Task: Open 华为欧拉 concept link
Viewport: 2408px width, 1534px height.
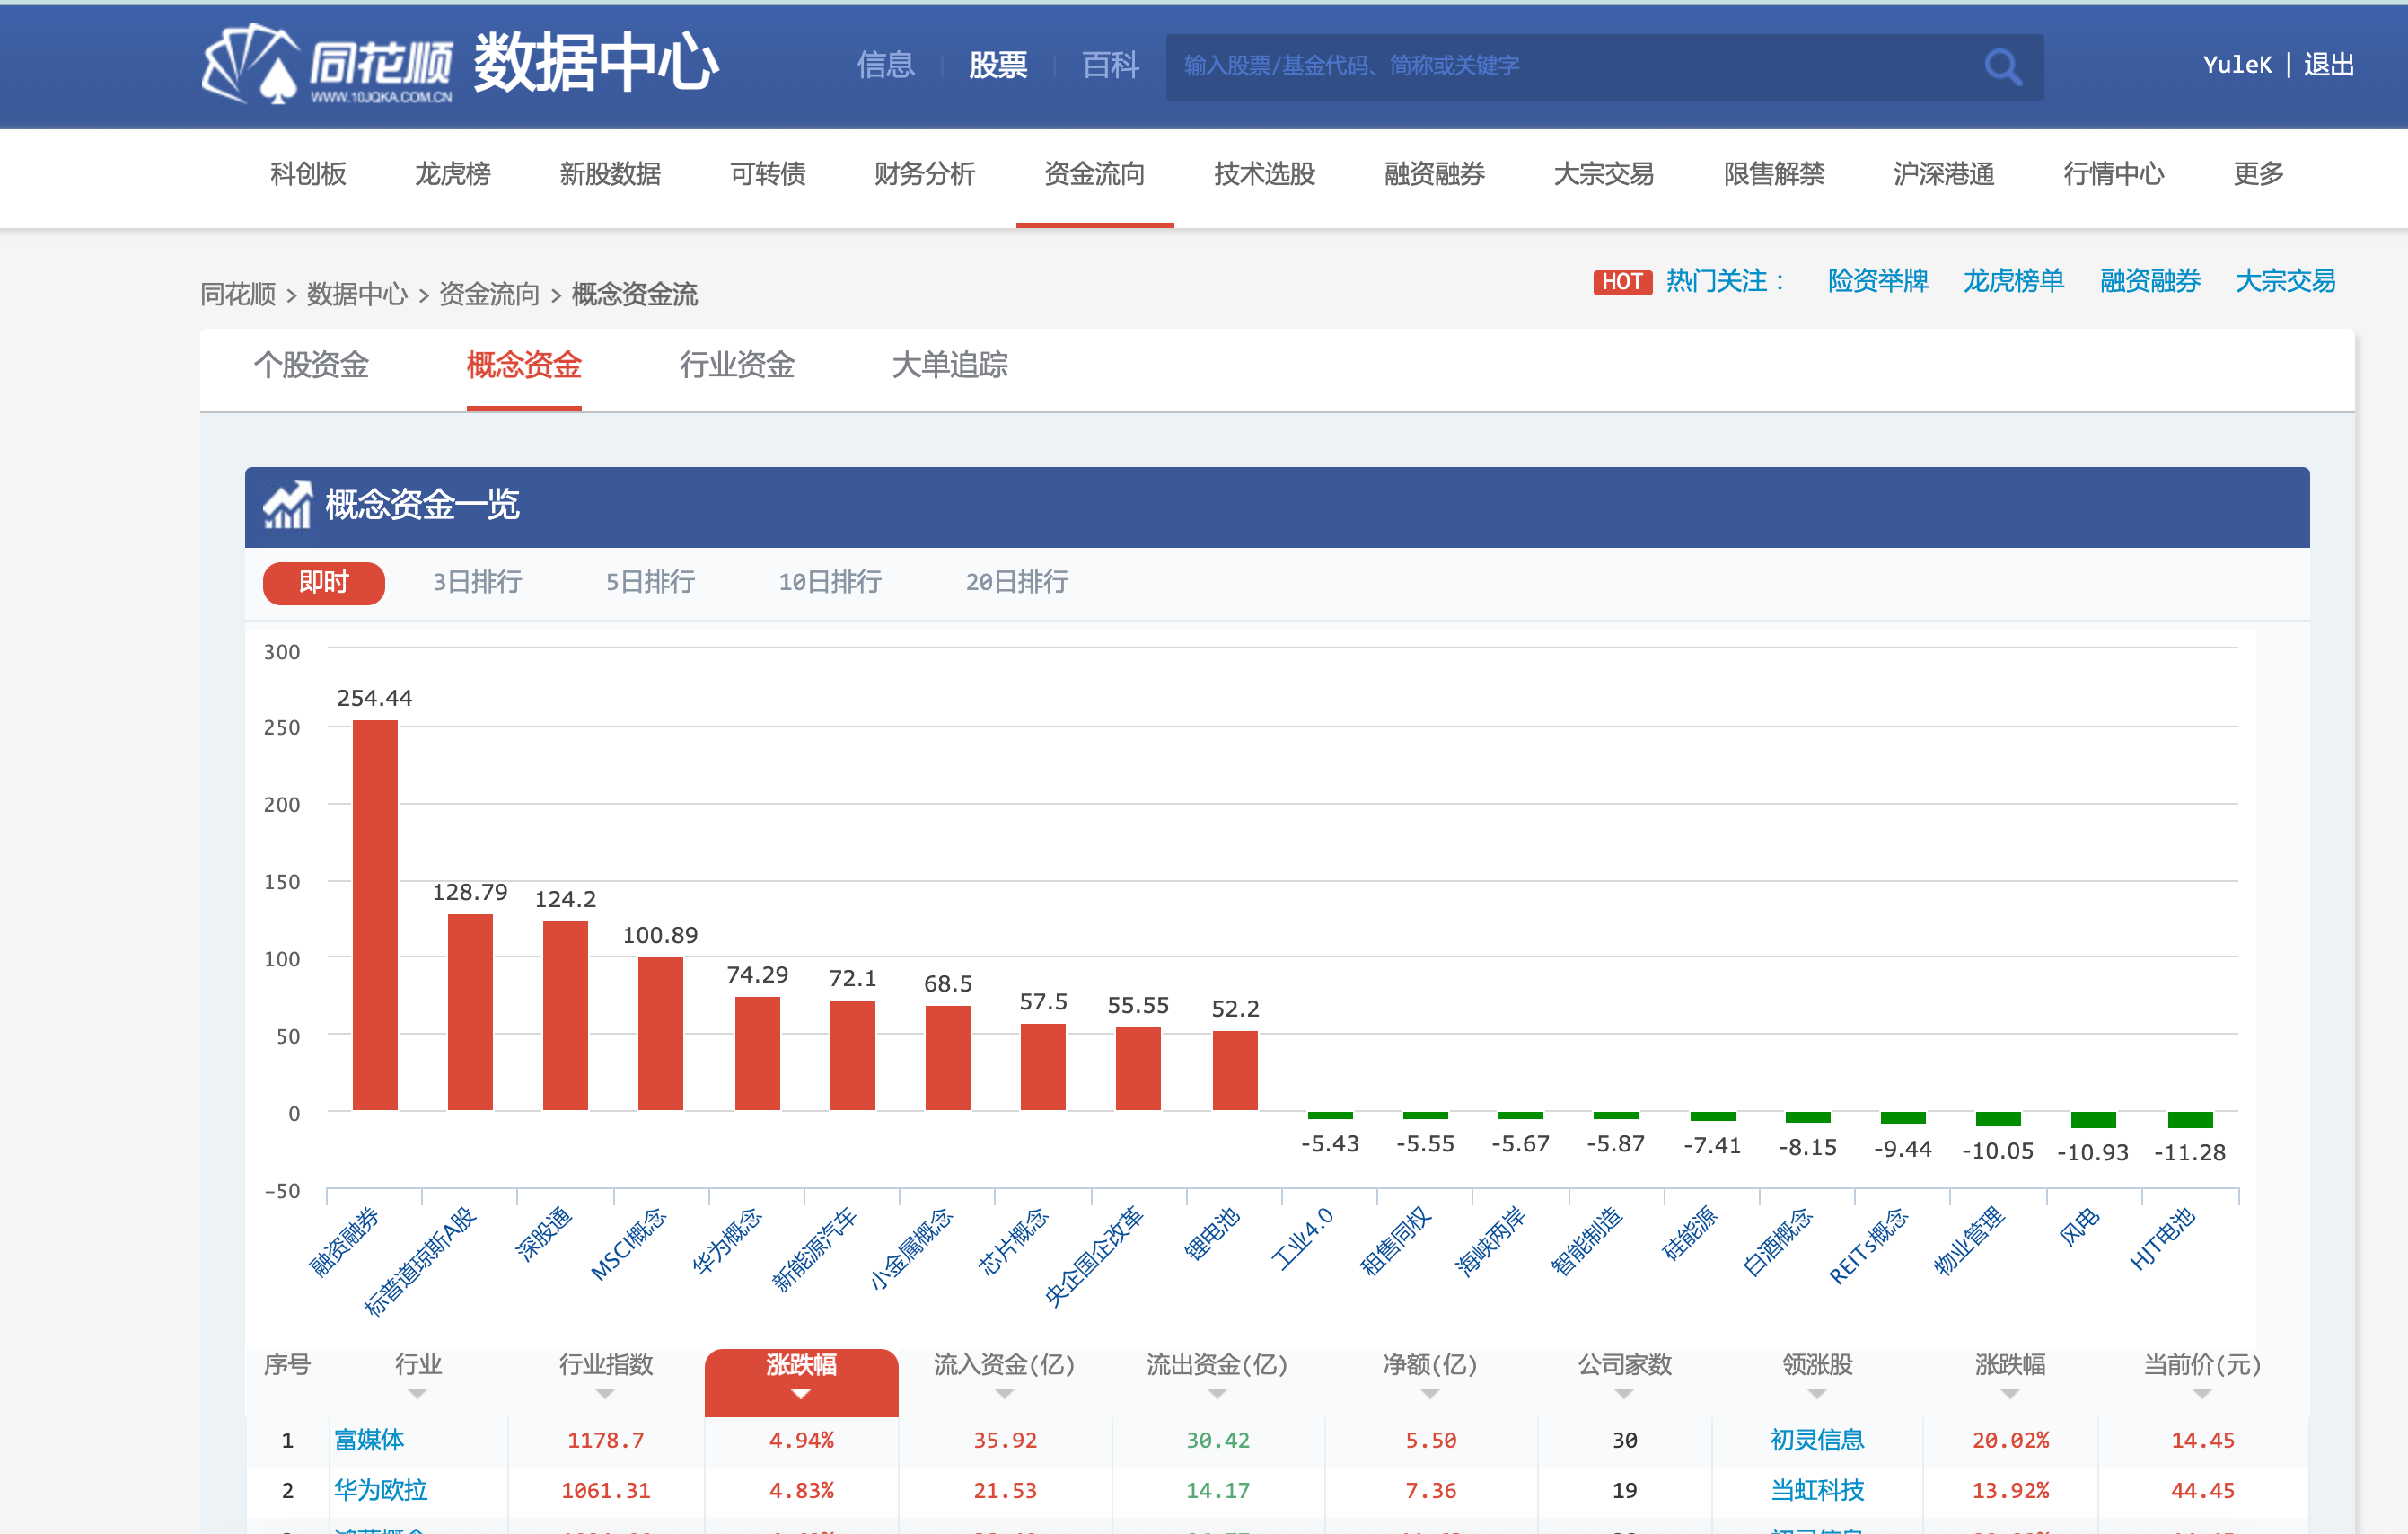Action: click(x=380, y=1490)
